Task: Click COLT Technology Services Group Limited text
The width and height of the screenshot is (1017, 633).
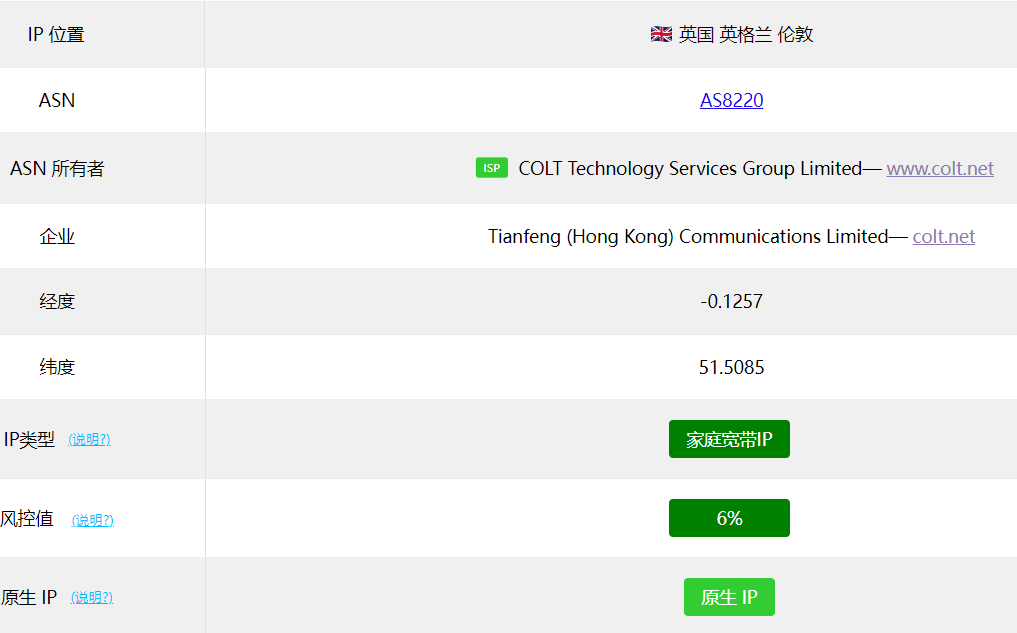Action: [x=689, y=168]
